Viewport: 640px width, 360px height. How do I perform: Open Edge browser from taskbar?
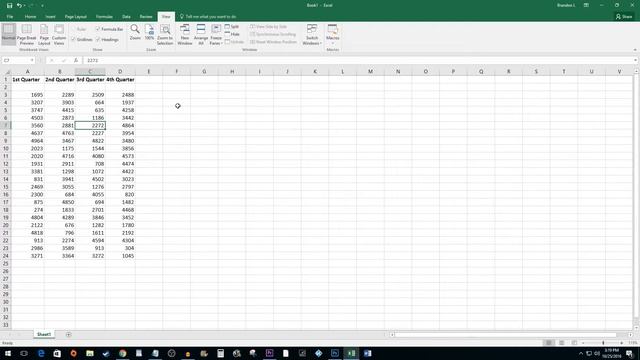[41, 353]
